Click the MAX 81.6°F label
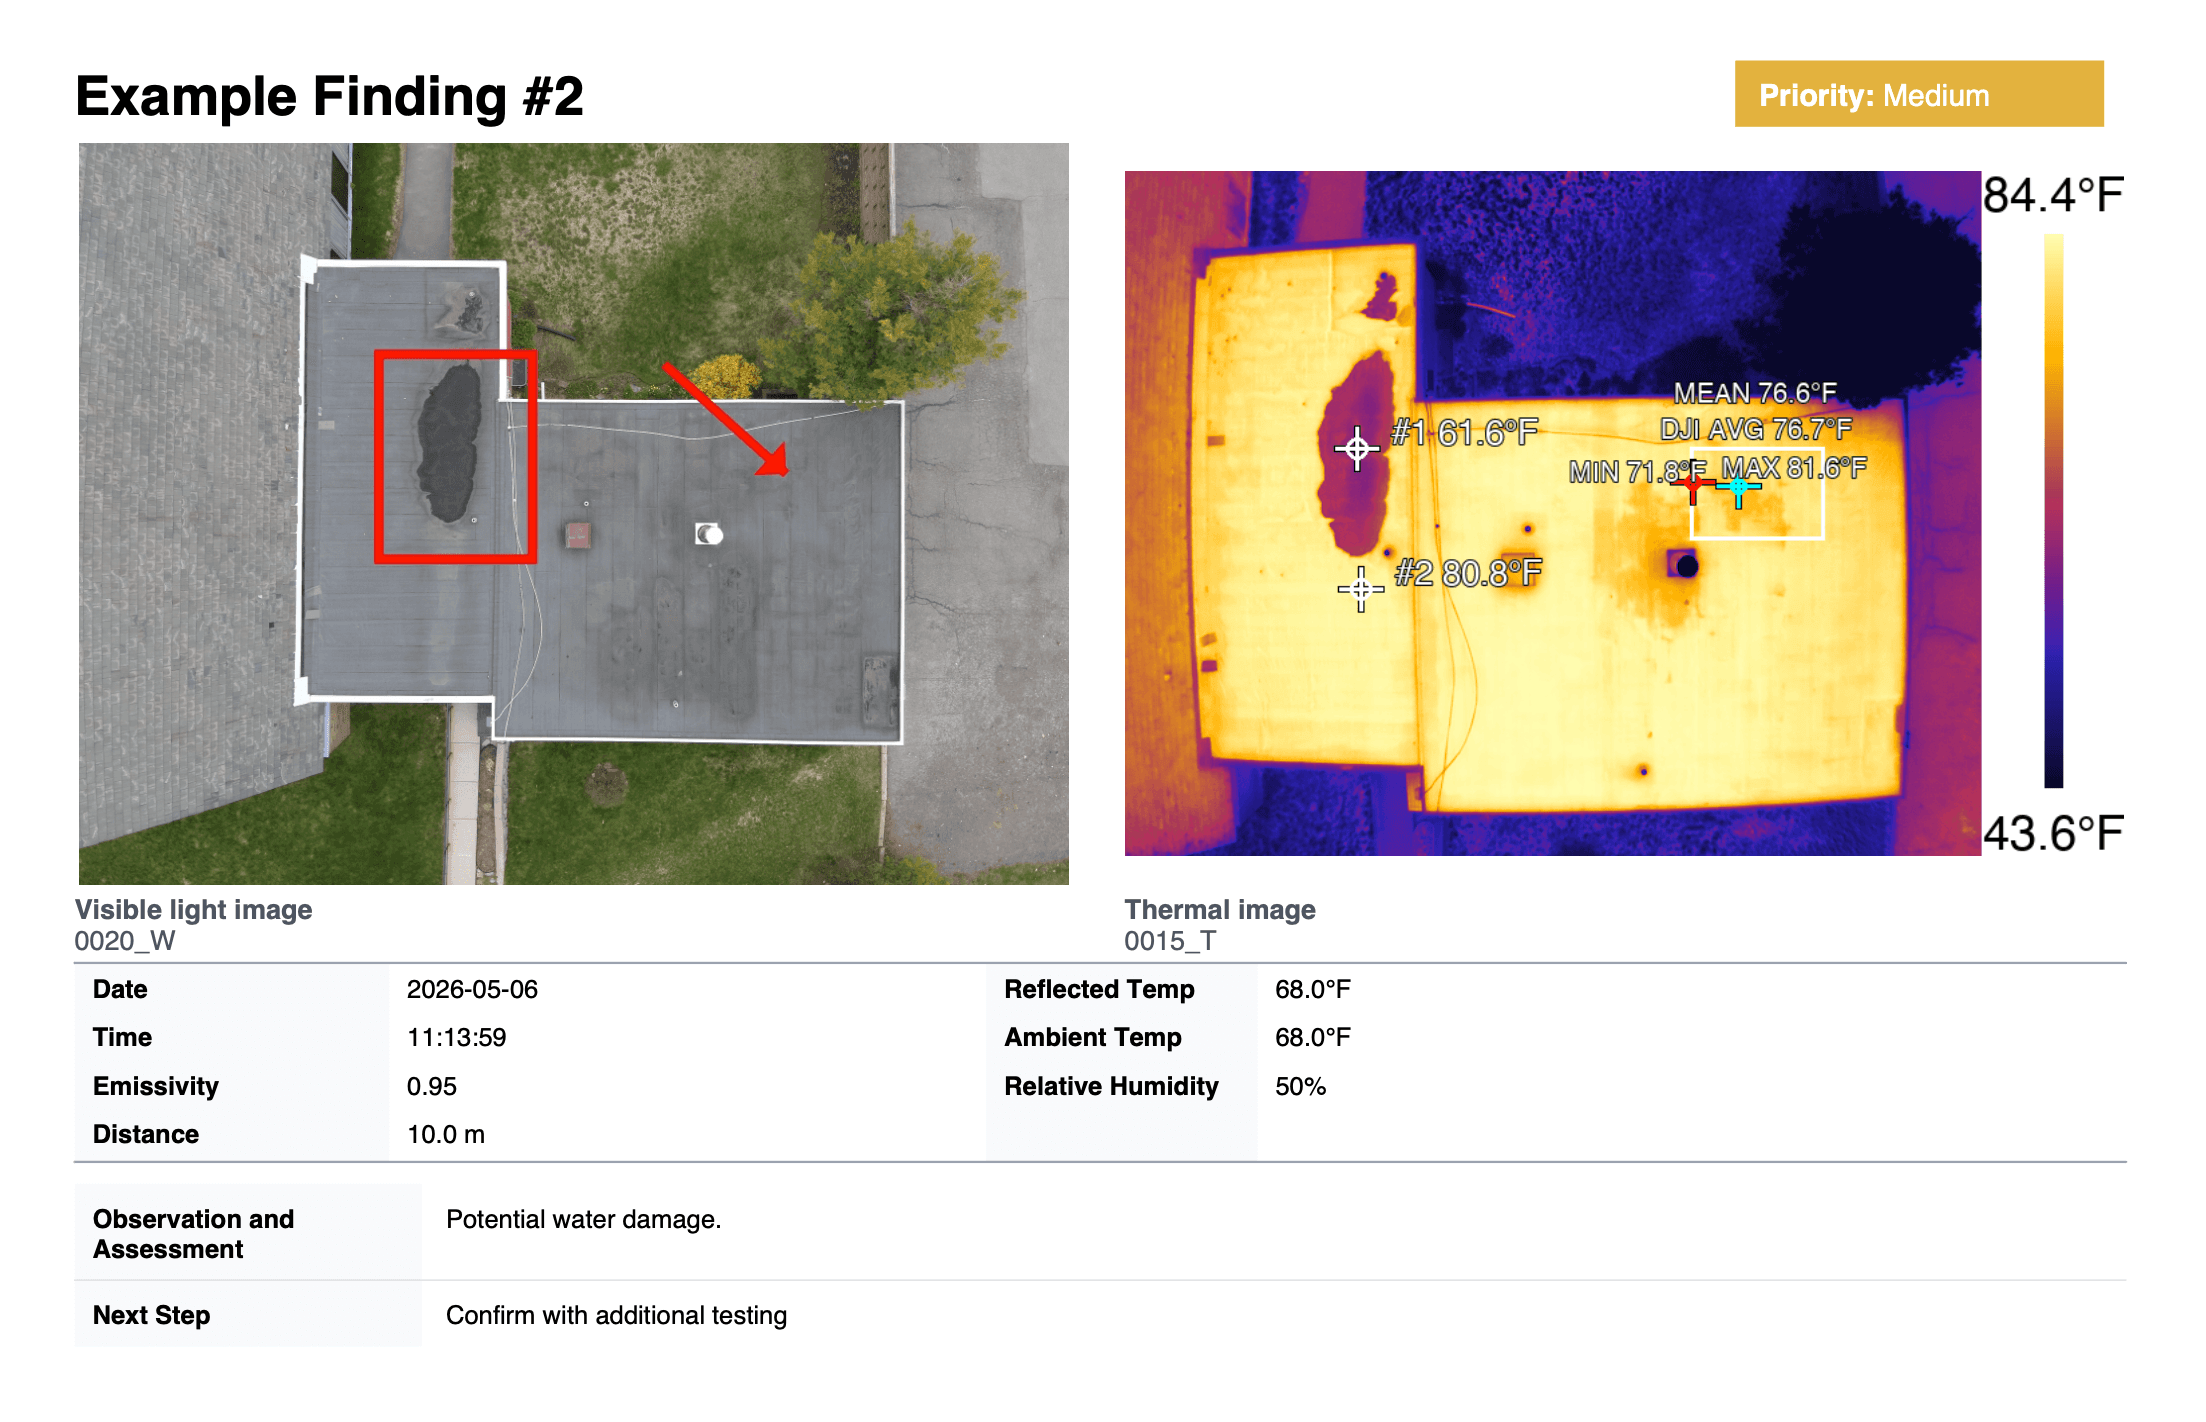The image size is (2206, 1422). point(1794,468)
